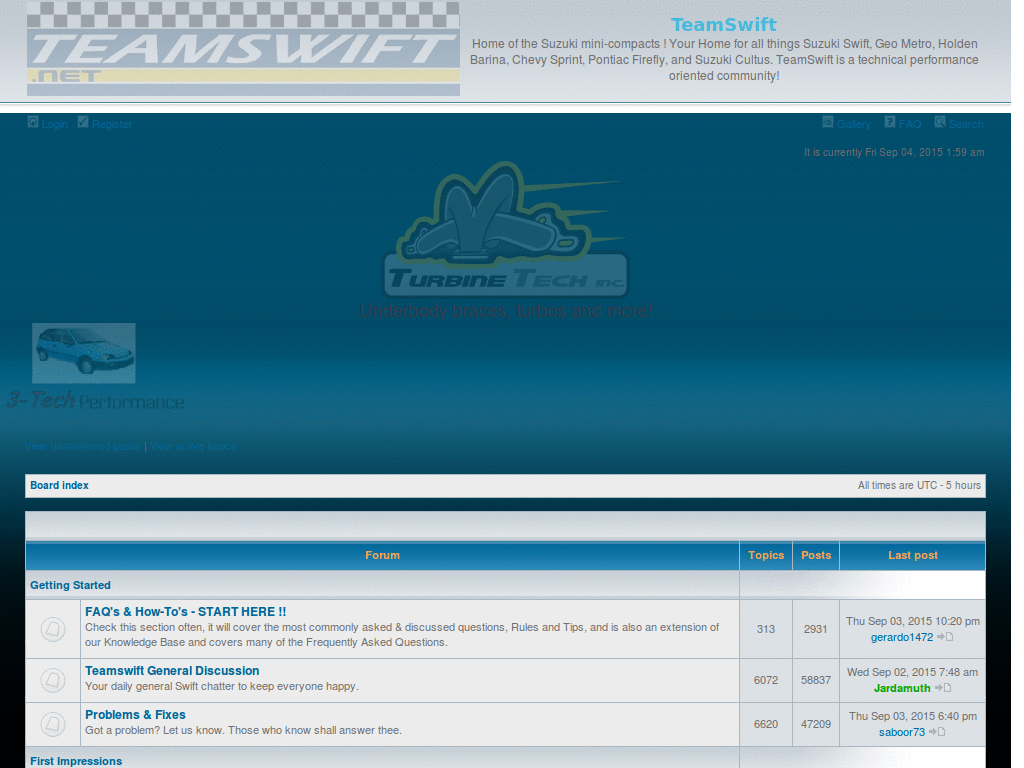Open saboor73 user profile
This screenshot has width=1024, height=768.
tap(902, 732)
